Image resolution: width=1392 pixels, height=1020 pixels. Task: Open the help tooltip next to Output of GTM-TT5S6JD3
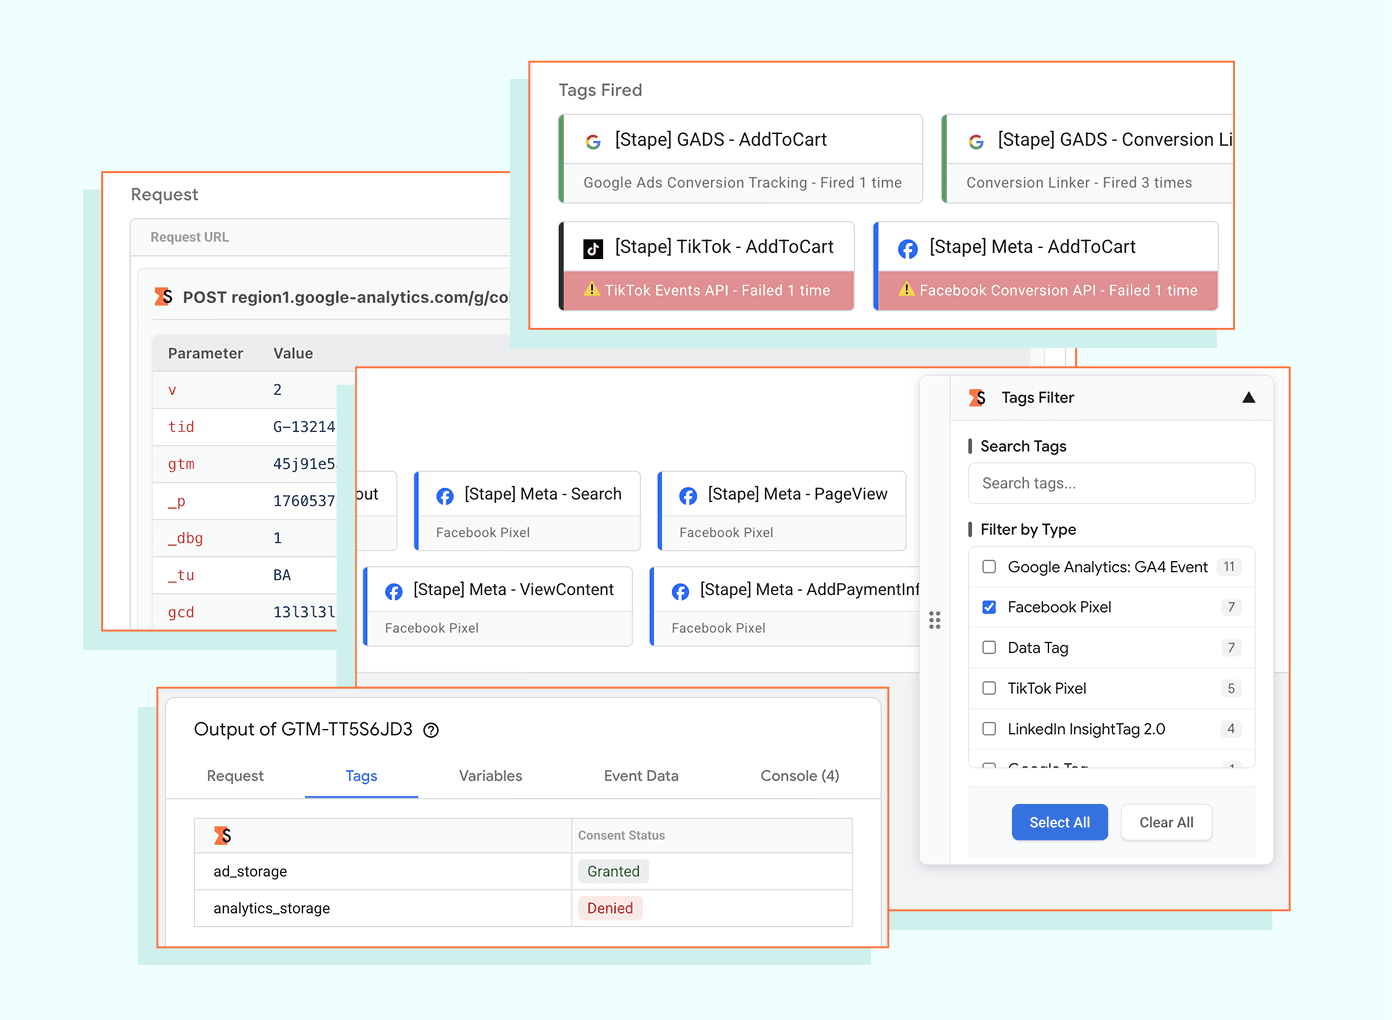430,730
